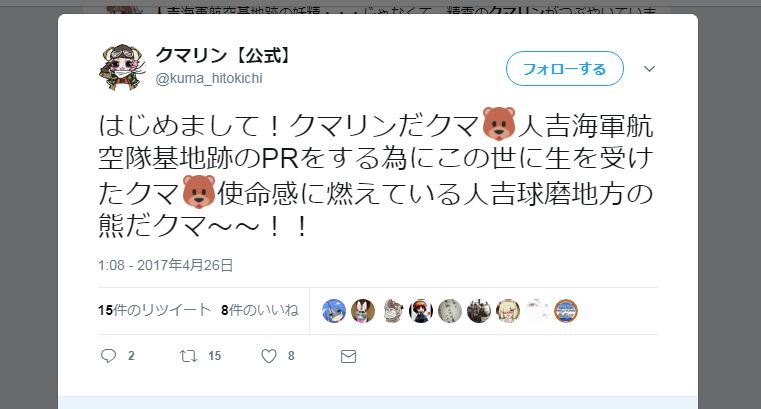Click the retweet arrows icon
The width and height of the screenshot is (761, 409).
click(188, 356)
